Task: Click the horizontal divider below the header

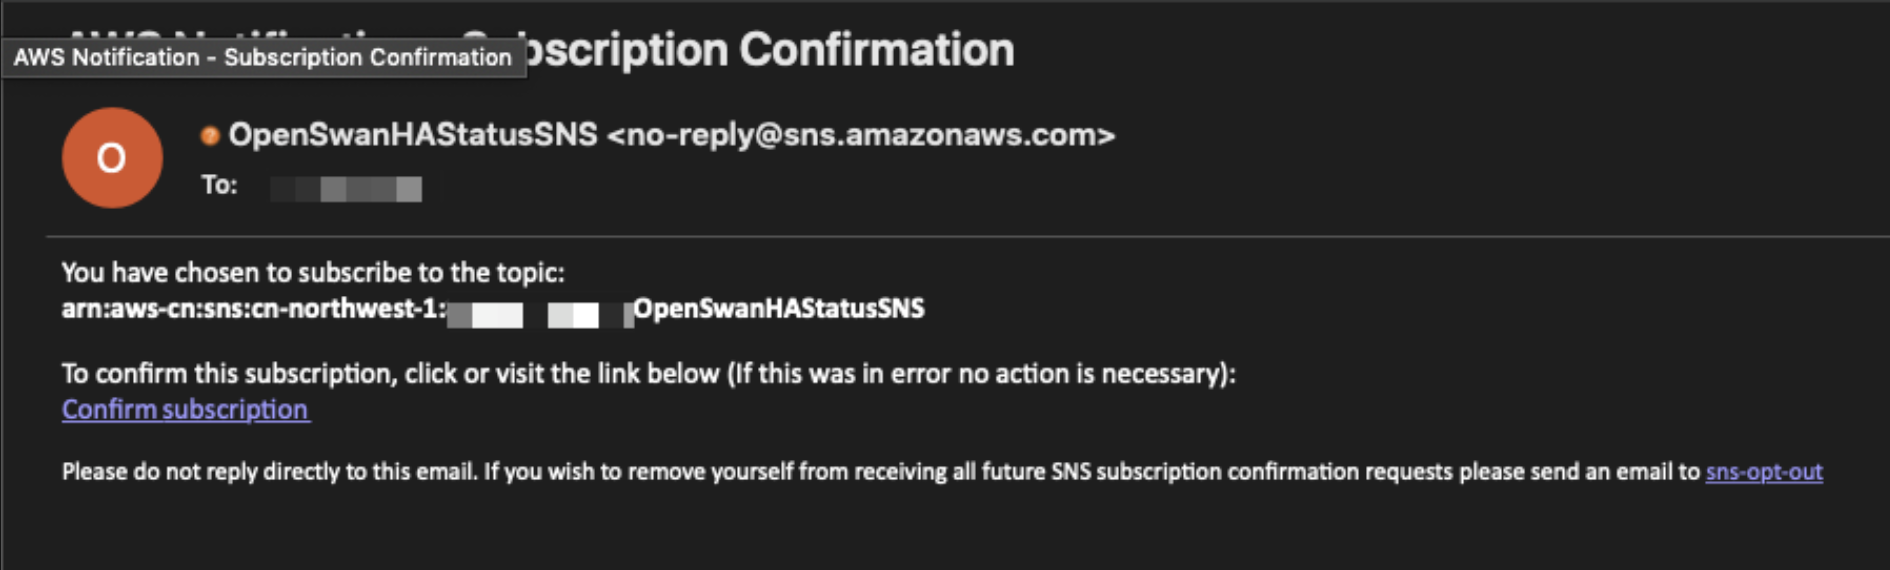Action: click(967, 237)
